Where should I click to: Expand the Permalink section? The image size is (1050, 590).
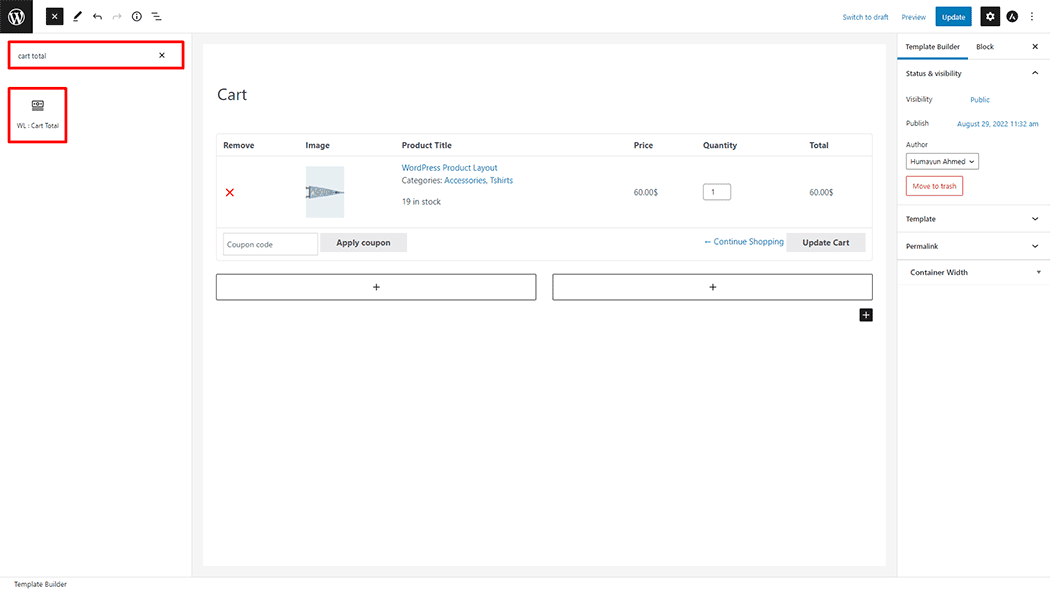[x=1034, y=246]
